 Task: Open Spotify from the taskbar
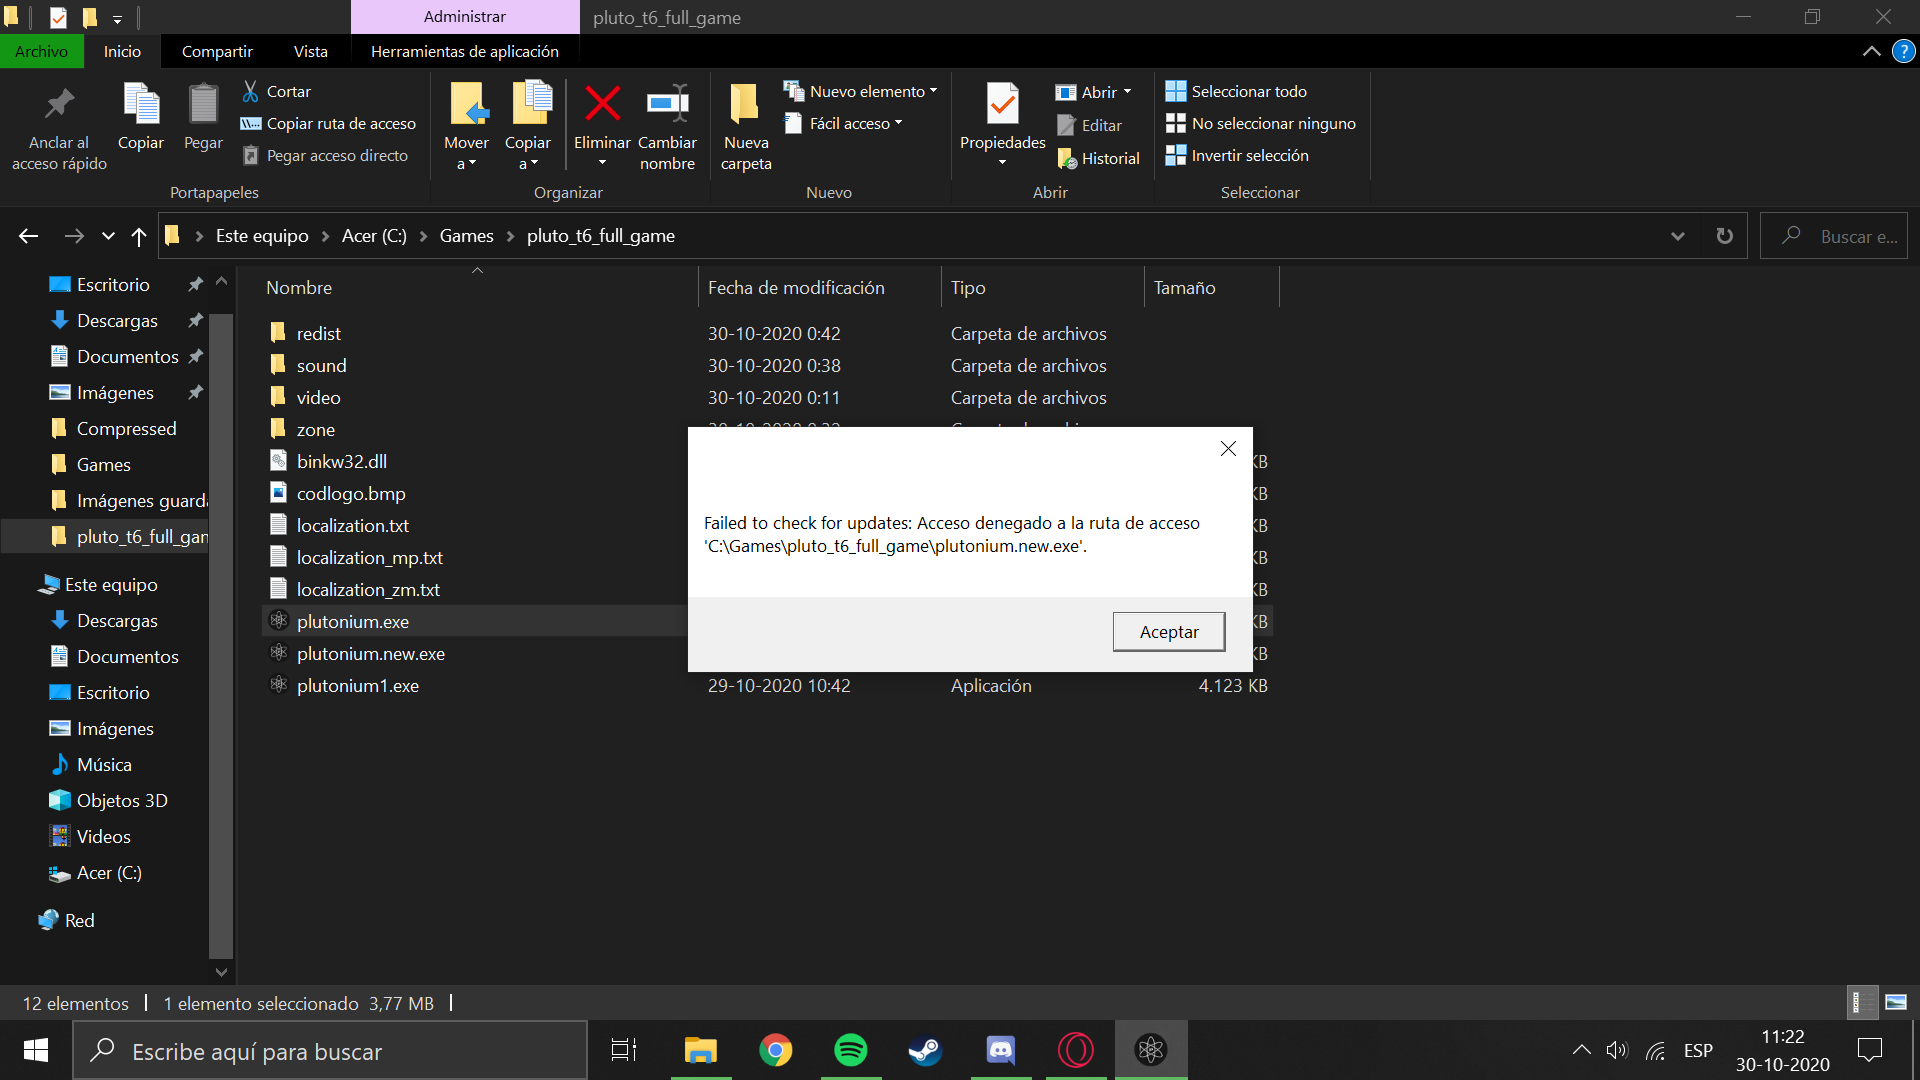coord(850,1050)
